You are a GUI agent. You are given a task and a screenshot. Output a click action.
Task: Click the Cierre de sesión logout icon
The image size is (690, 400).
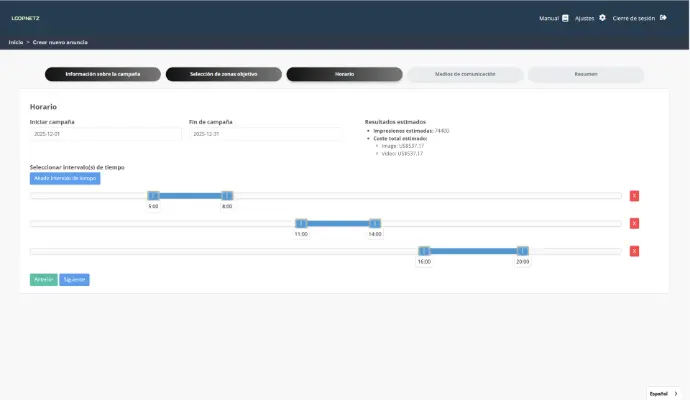click(x=663, y=18)
